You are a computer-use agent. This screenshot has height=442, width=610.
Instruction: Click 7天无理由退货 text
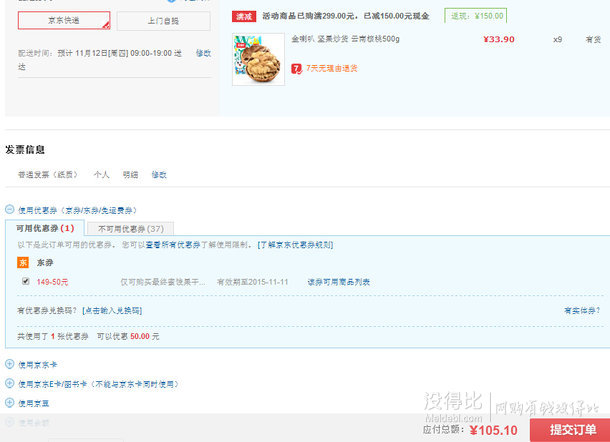click(x=331, y=68)
